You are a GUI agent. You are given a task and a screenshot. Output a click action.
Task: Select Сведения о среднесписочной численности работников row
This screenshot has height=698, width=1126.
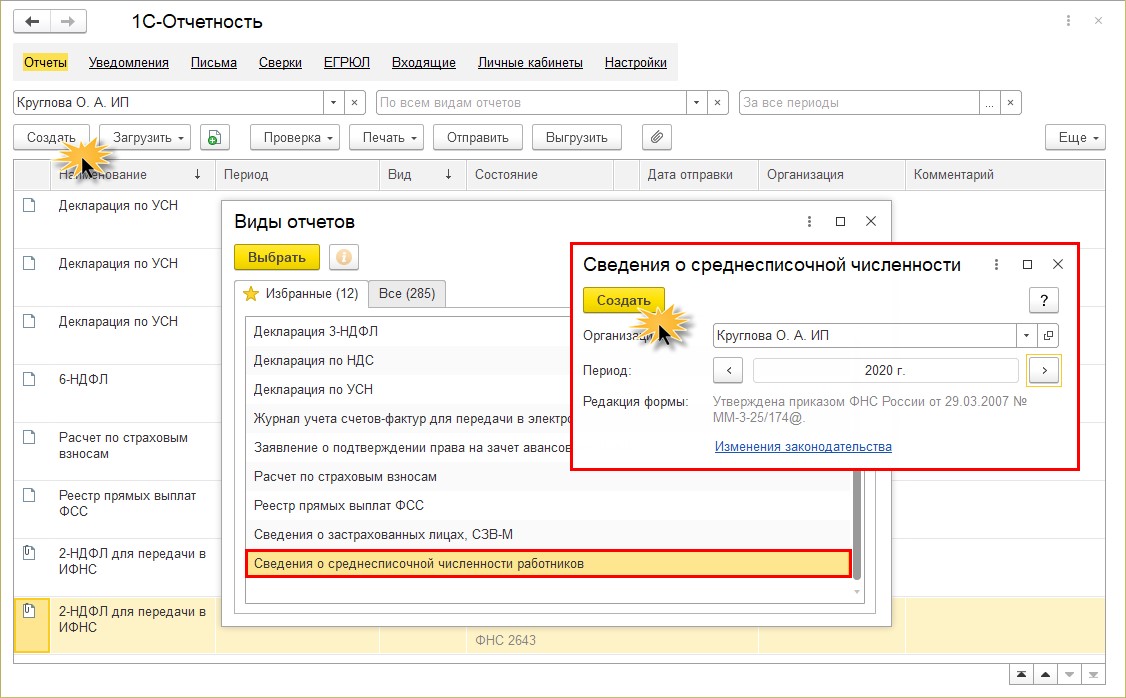[x=549, y=564]
